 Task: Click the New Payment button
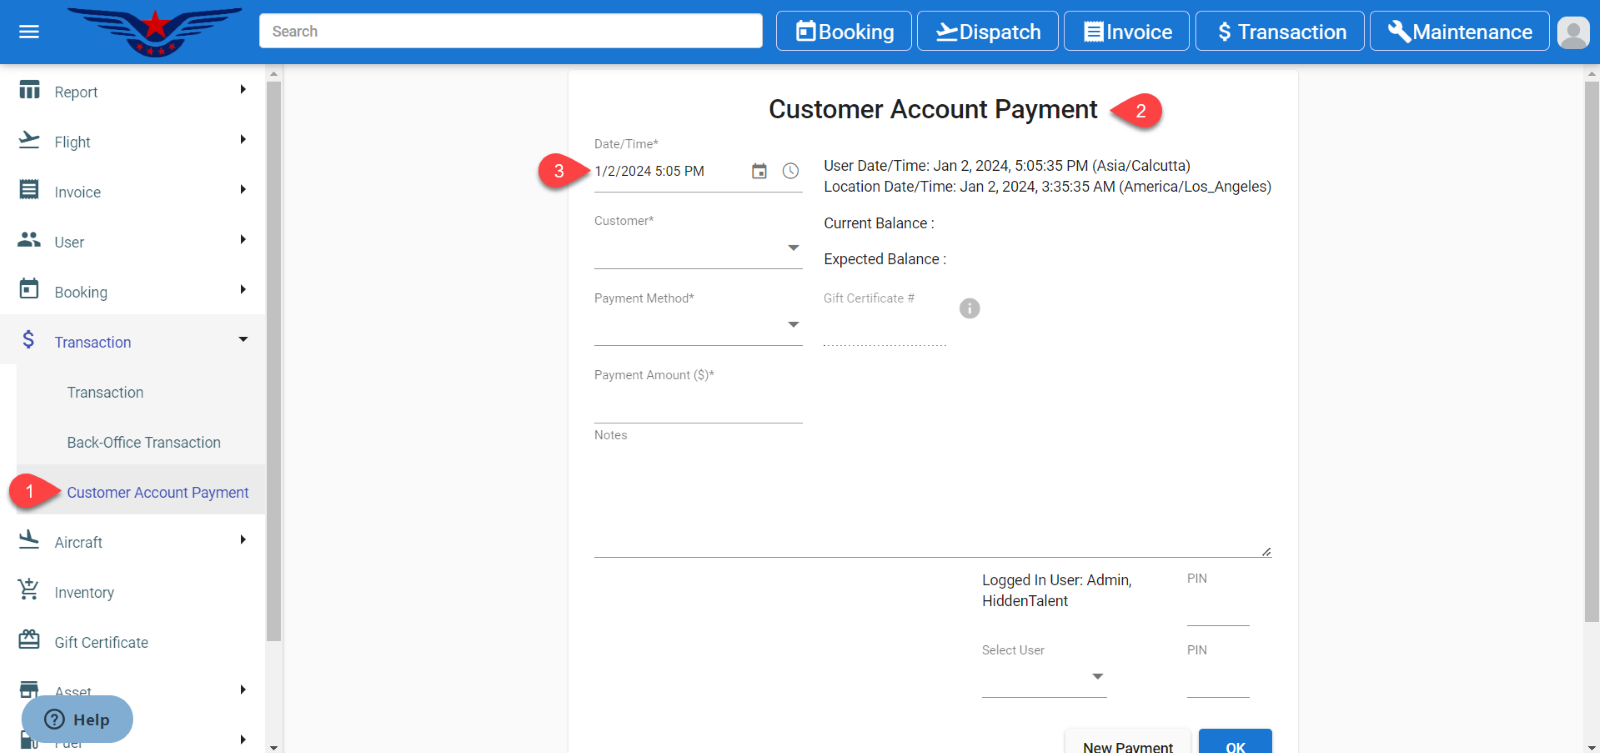coord(1127,745)
